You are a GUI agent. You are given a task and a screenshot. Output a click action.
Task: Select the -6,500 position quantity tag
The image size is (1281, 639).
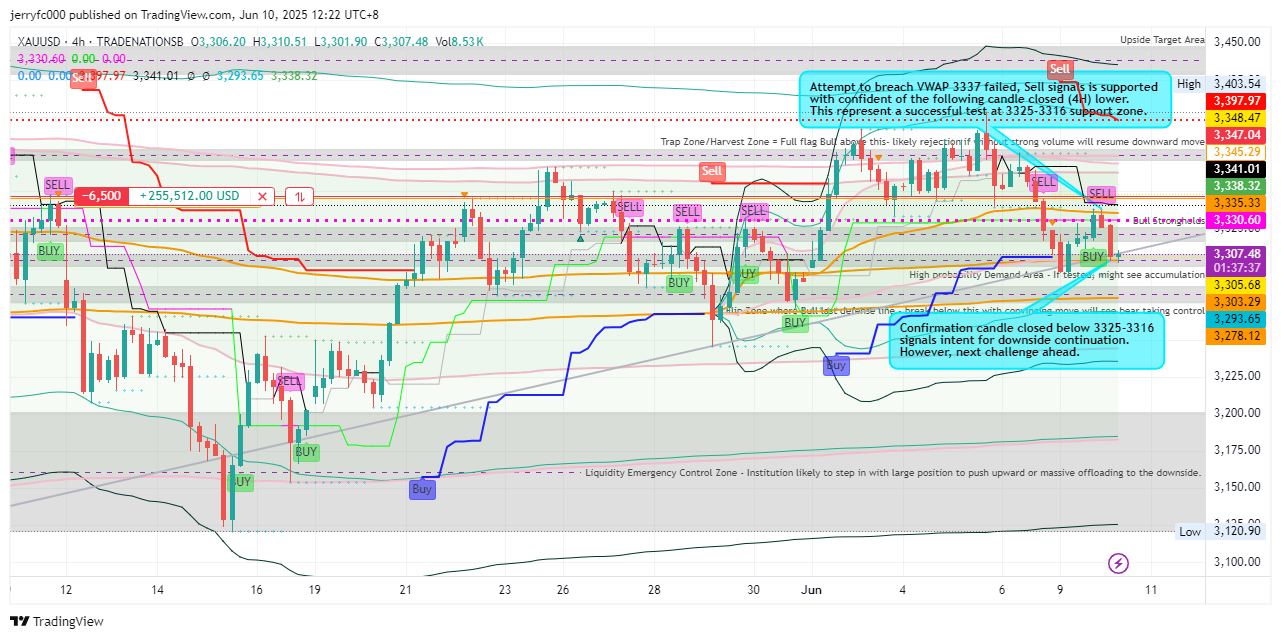[x=102, y=197]
